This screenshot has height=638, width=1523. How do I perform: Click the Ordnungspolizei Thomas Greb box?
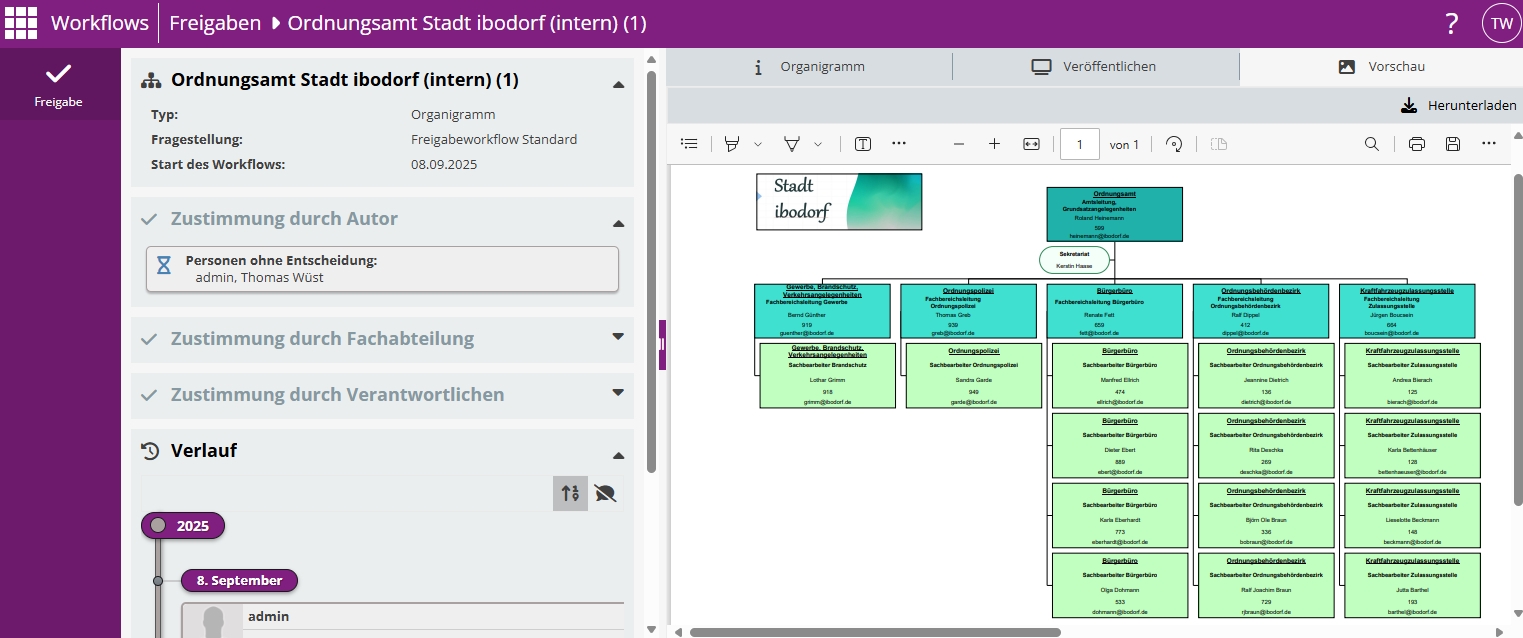[x=968, y=311]
